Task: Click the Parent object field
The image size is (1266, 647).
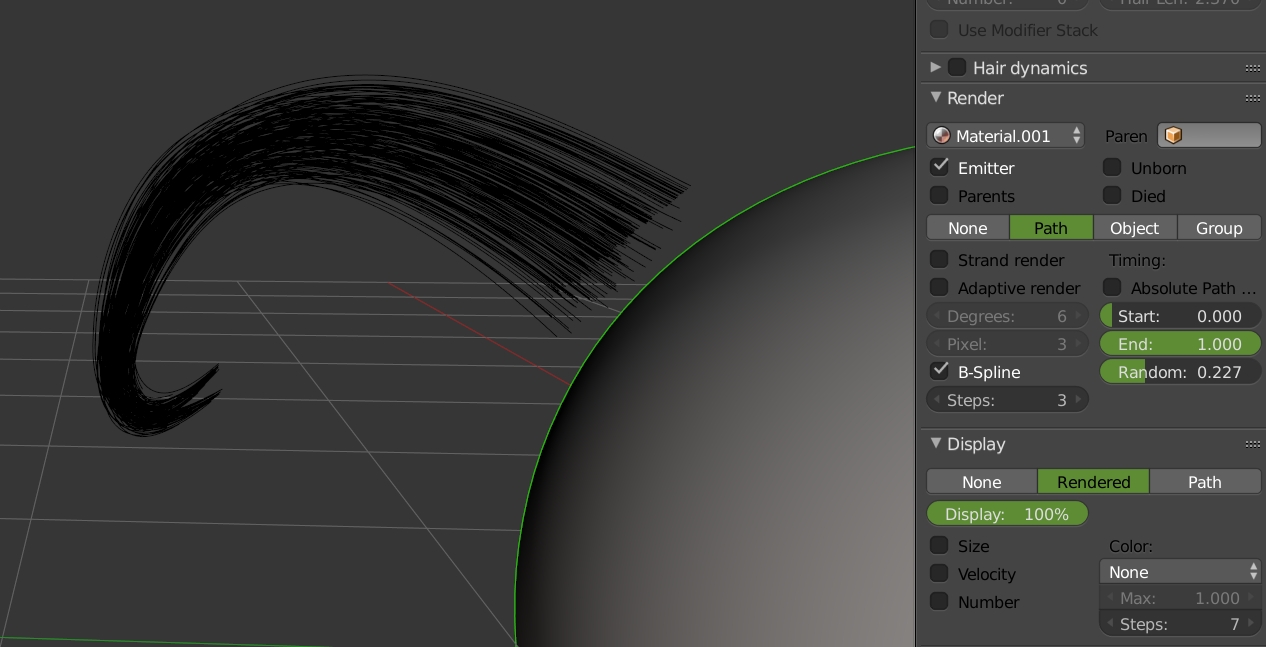Action: tap(1209, 135)
